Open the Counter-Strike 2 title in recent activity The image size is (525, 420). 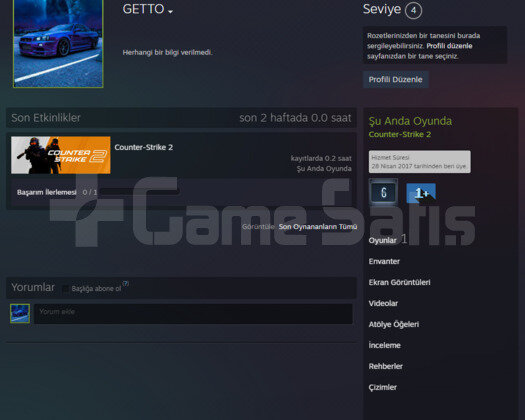point(144,147)
